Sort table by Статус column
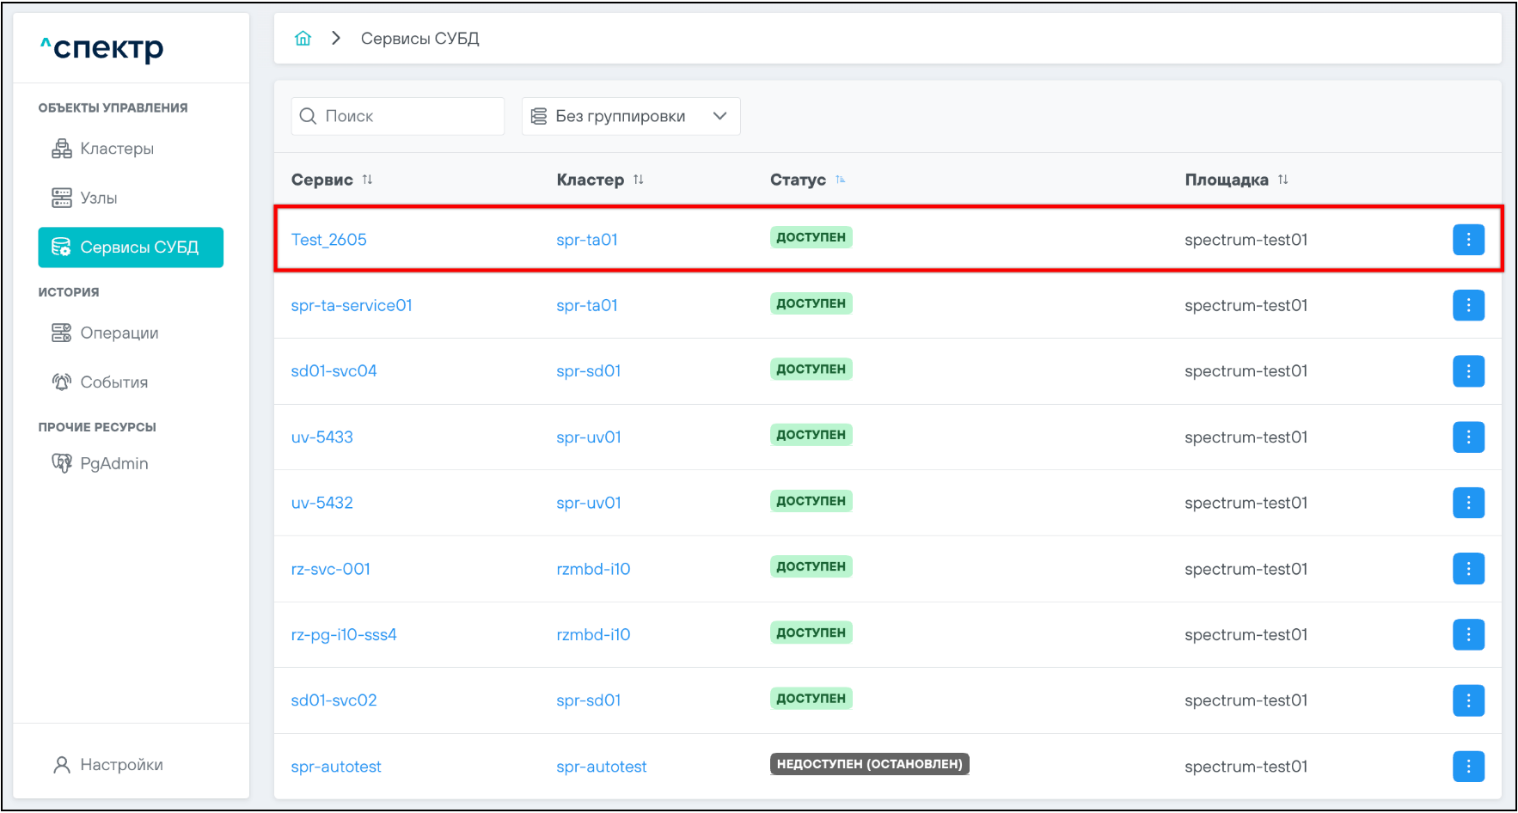The width and height of the screenshot is (1518, 813). tap(840, 180)
